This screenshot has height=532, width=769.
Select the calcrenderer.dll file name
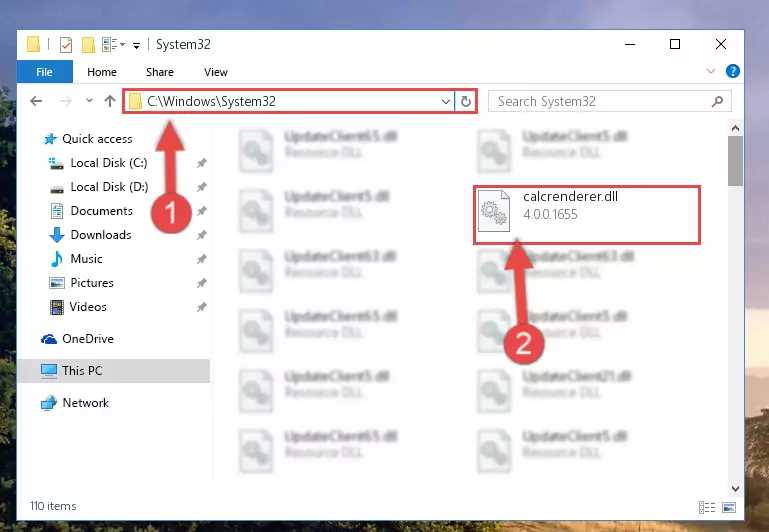click(x=570, y=197)
